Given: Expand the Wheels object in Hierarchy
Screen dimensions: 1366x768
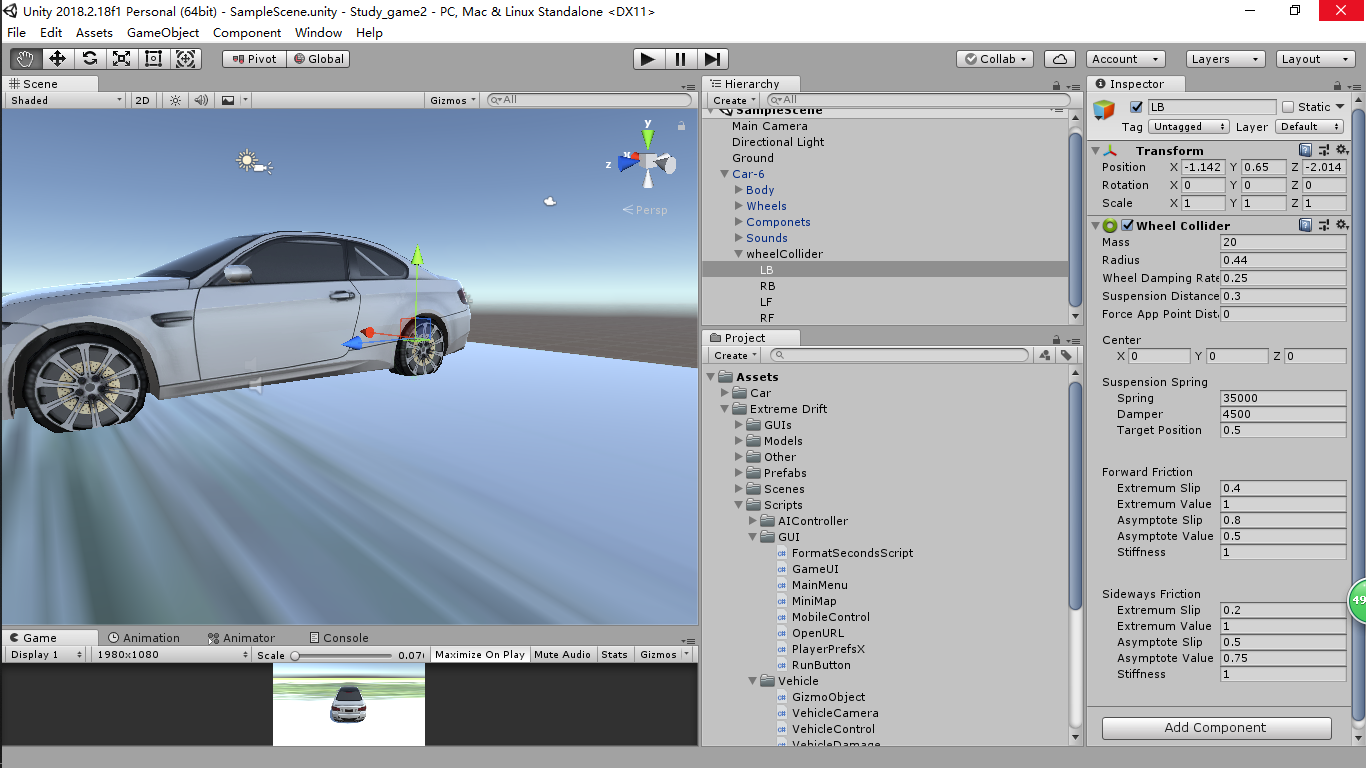Looking at the screenshot, I should 739,206.
